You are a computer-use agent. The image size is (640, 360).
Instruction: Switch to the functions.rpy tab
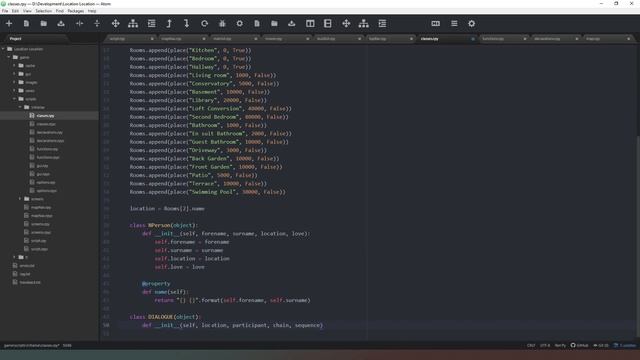[x=503, y=39]
